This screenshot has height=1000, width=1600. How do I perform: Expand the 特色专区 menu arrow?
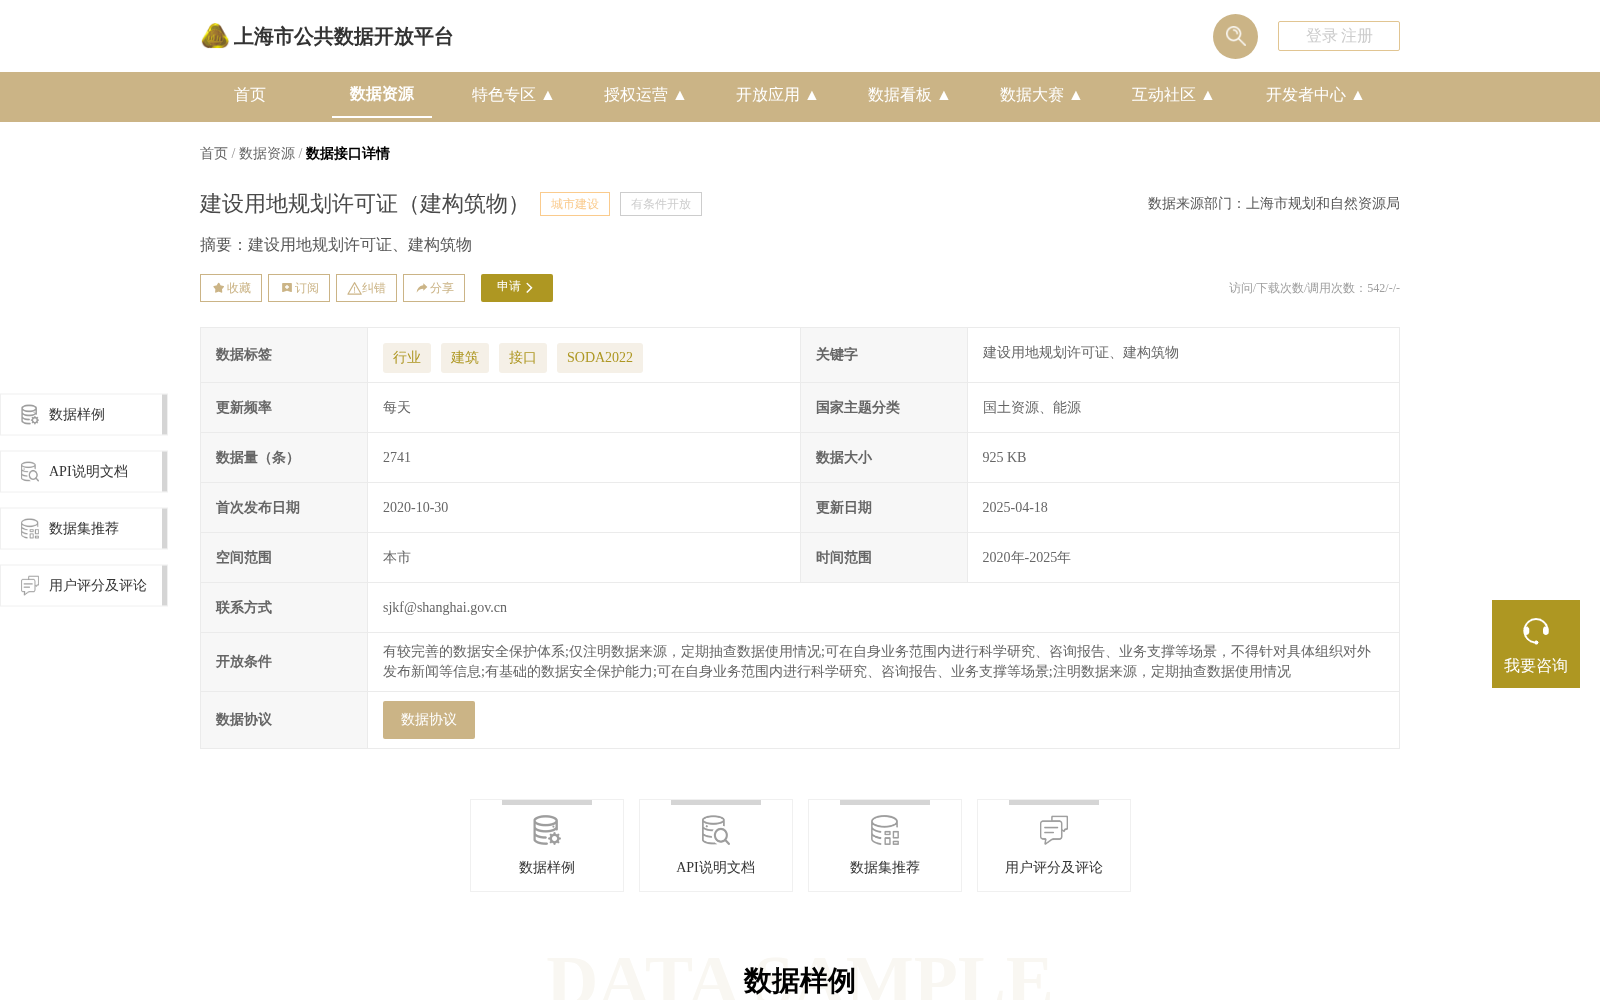(548, 95)
